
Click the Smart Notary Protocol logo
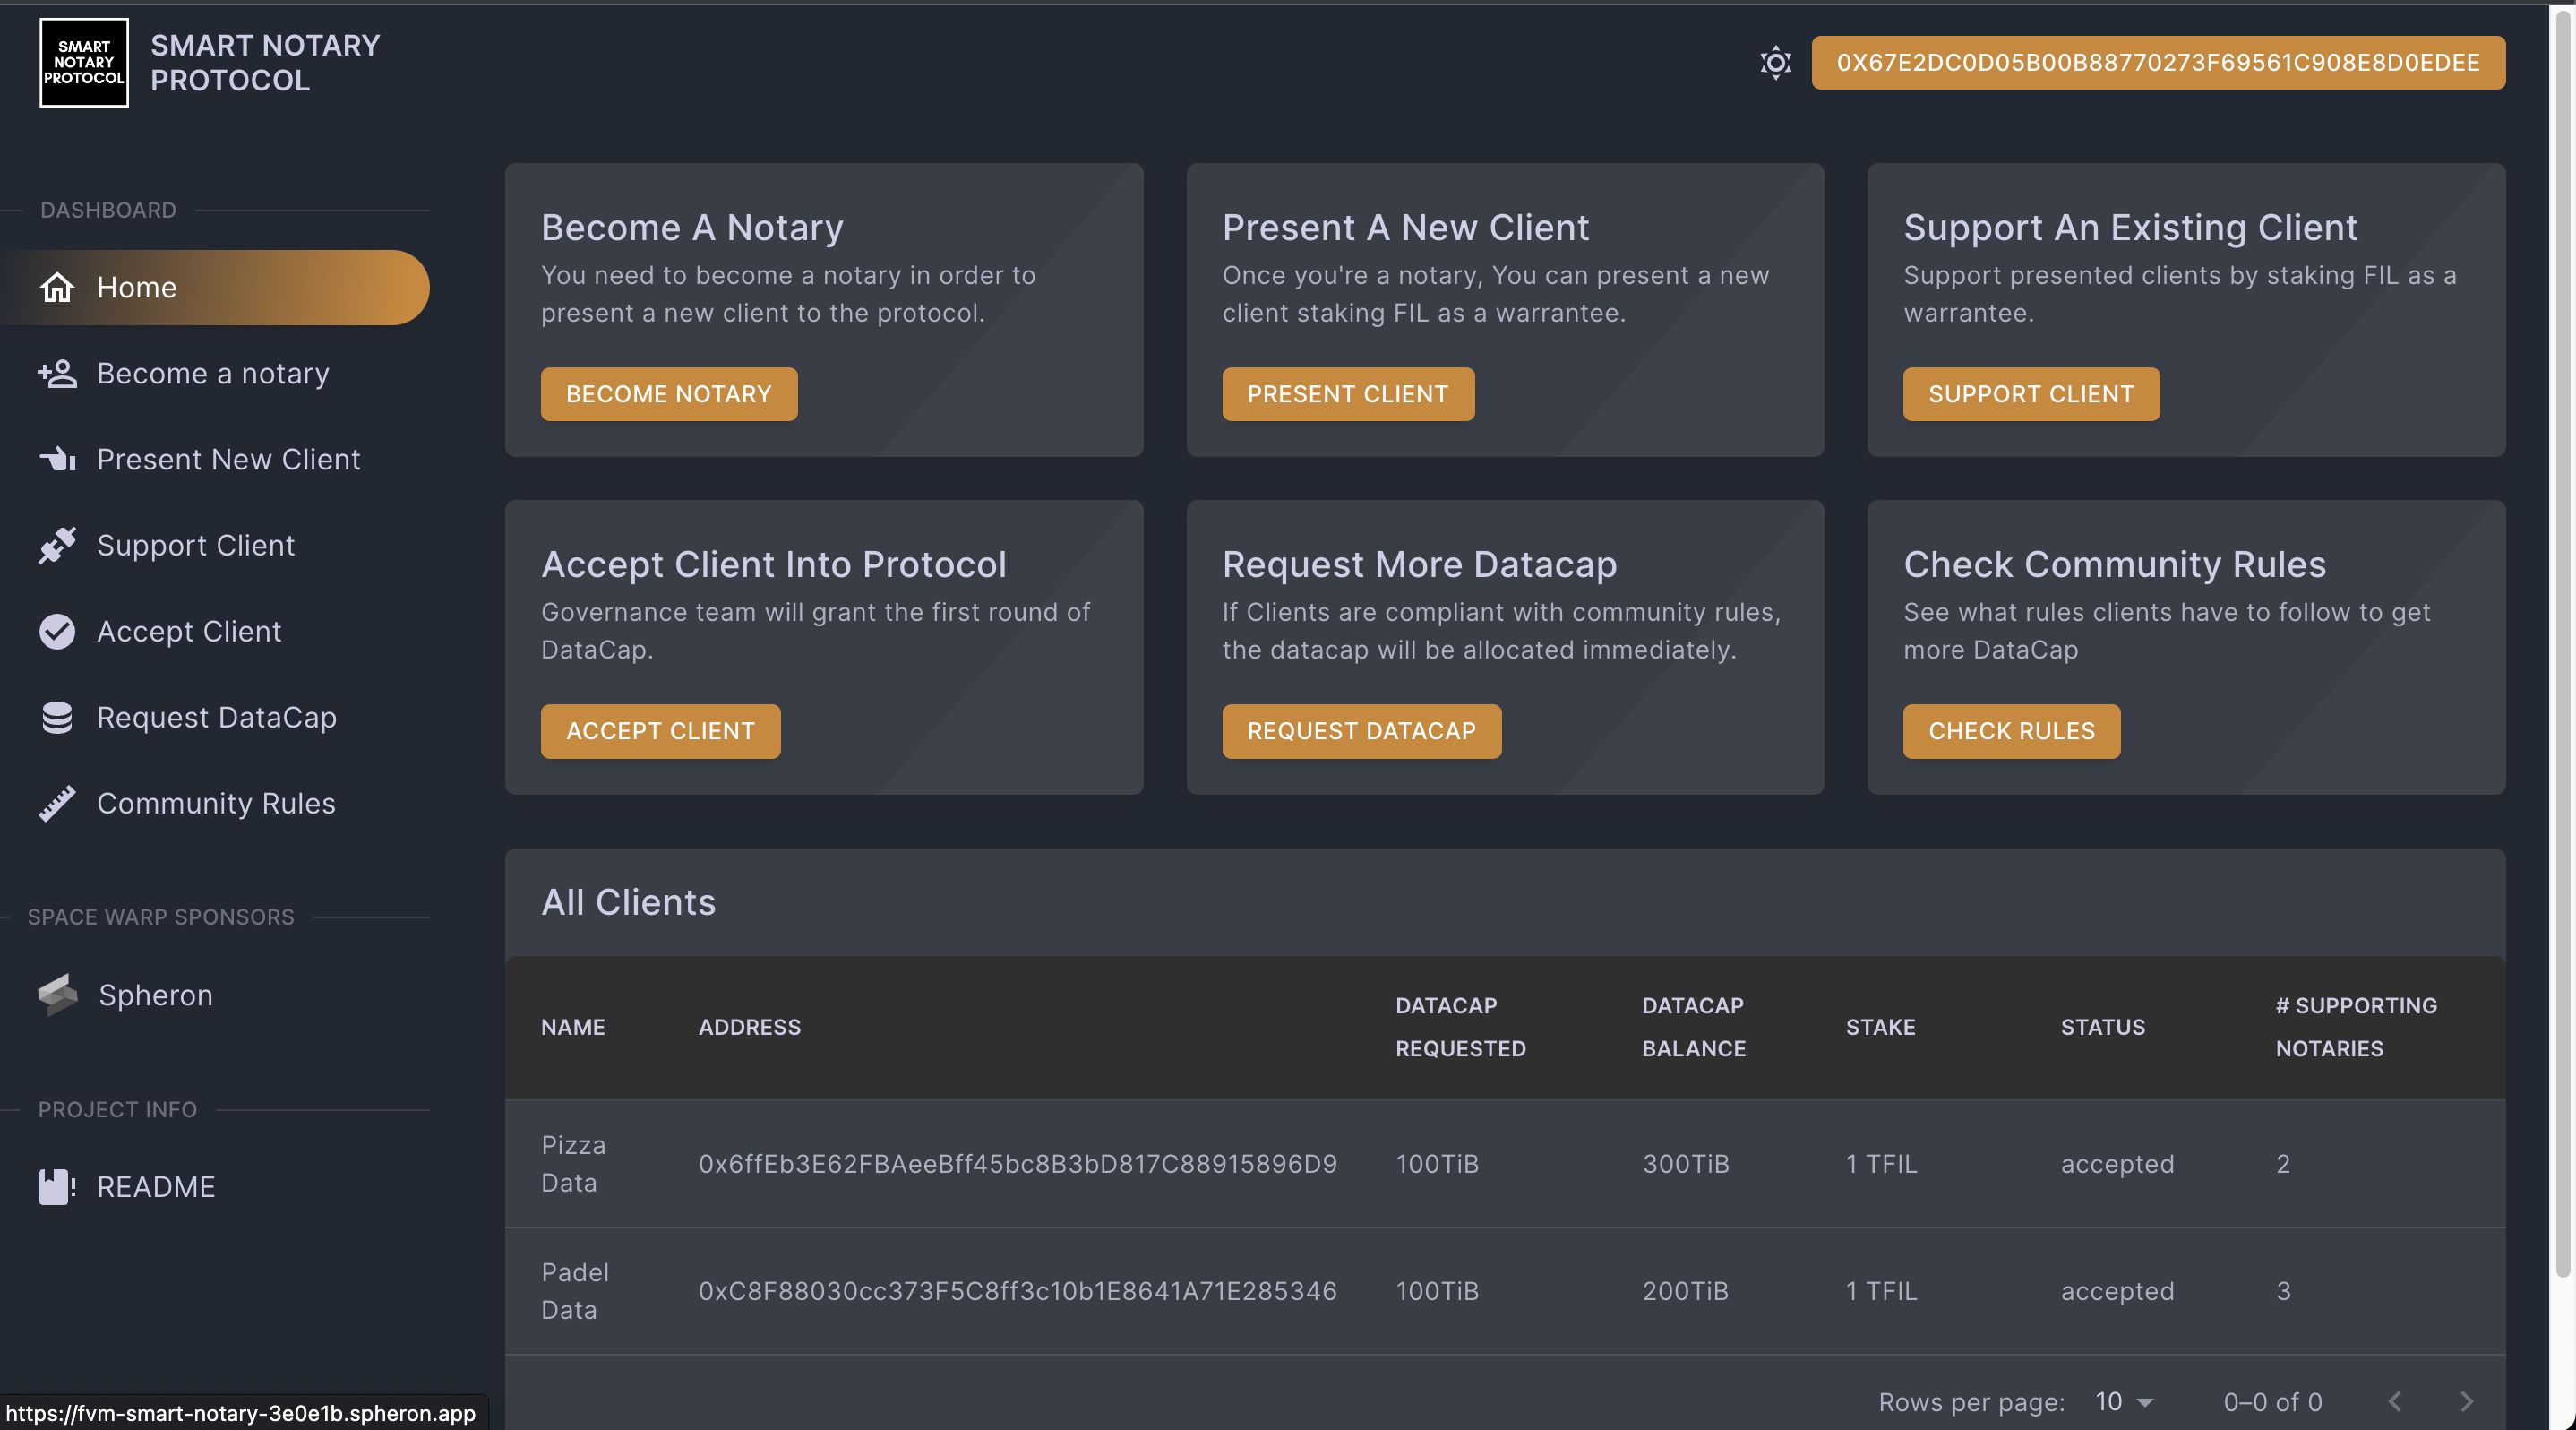tap(84, 62)
